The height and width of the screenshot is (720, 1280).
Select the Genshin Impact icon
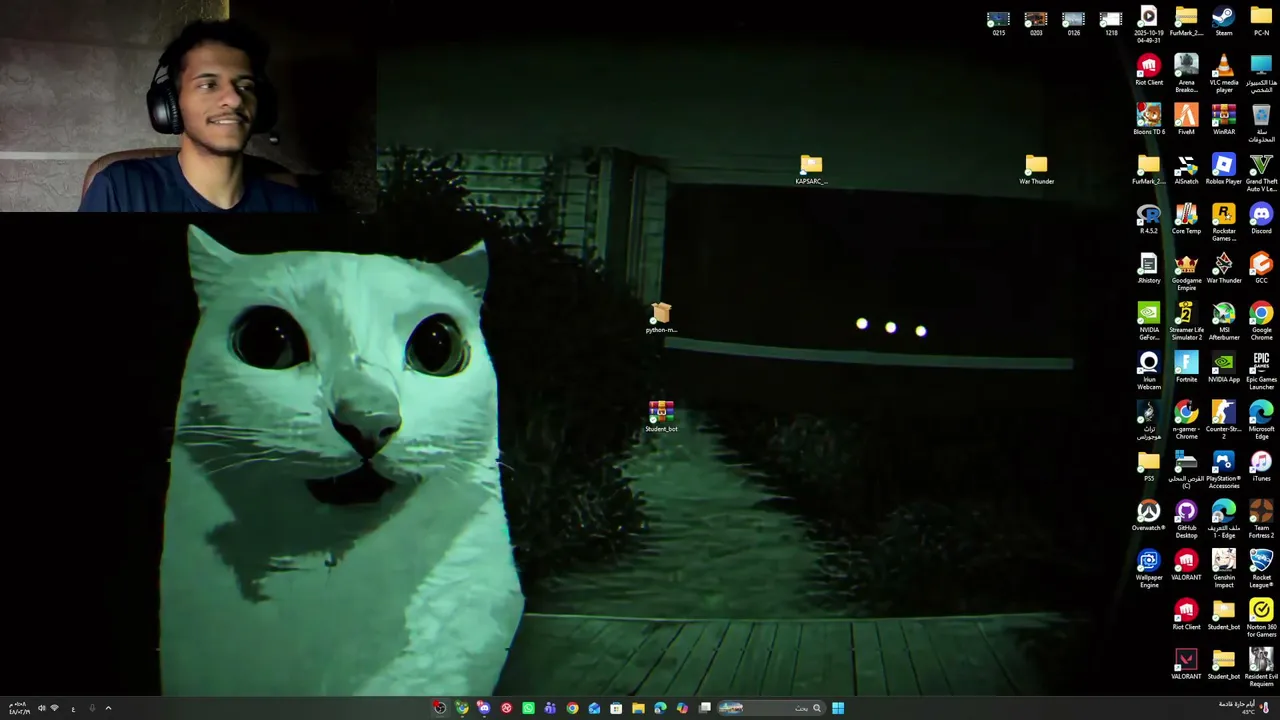tap(1223, 569)
